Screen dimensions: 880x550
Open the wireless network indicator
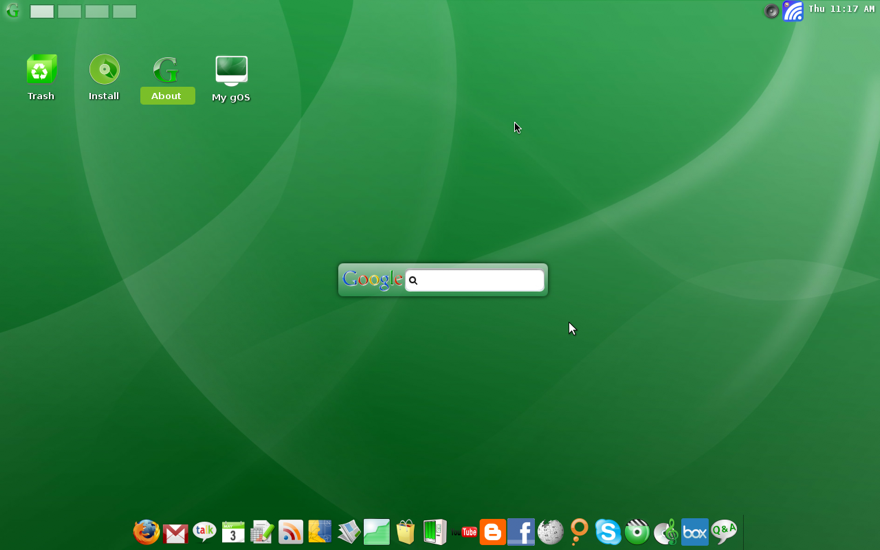pos(793,11)
